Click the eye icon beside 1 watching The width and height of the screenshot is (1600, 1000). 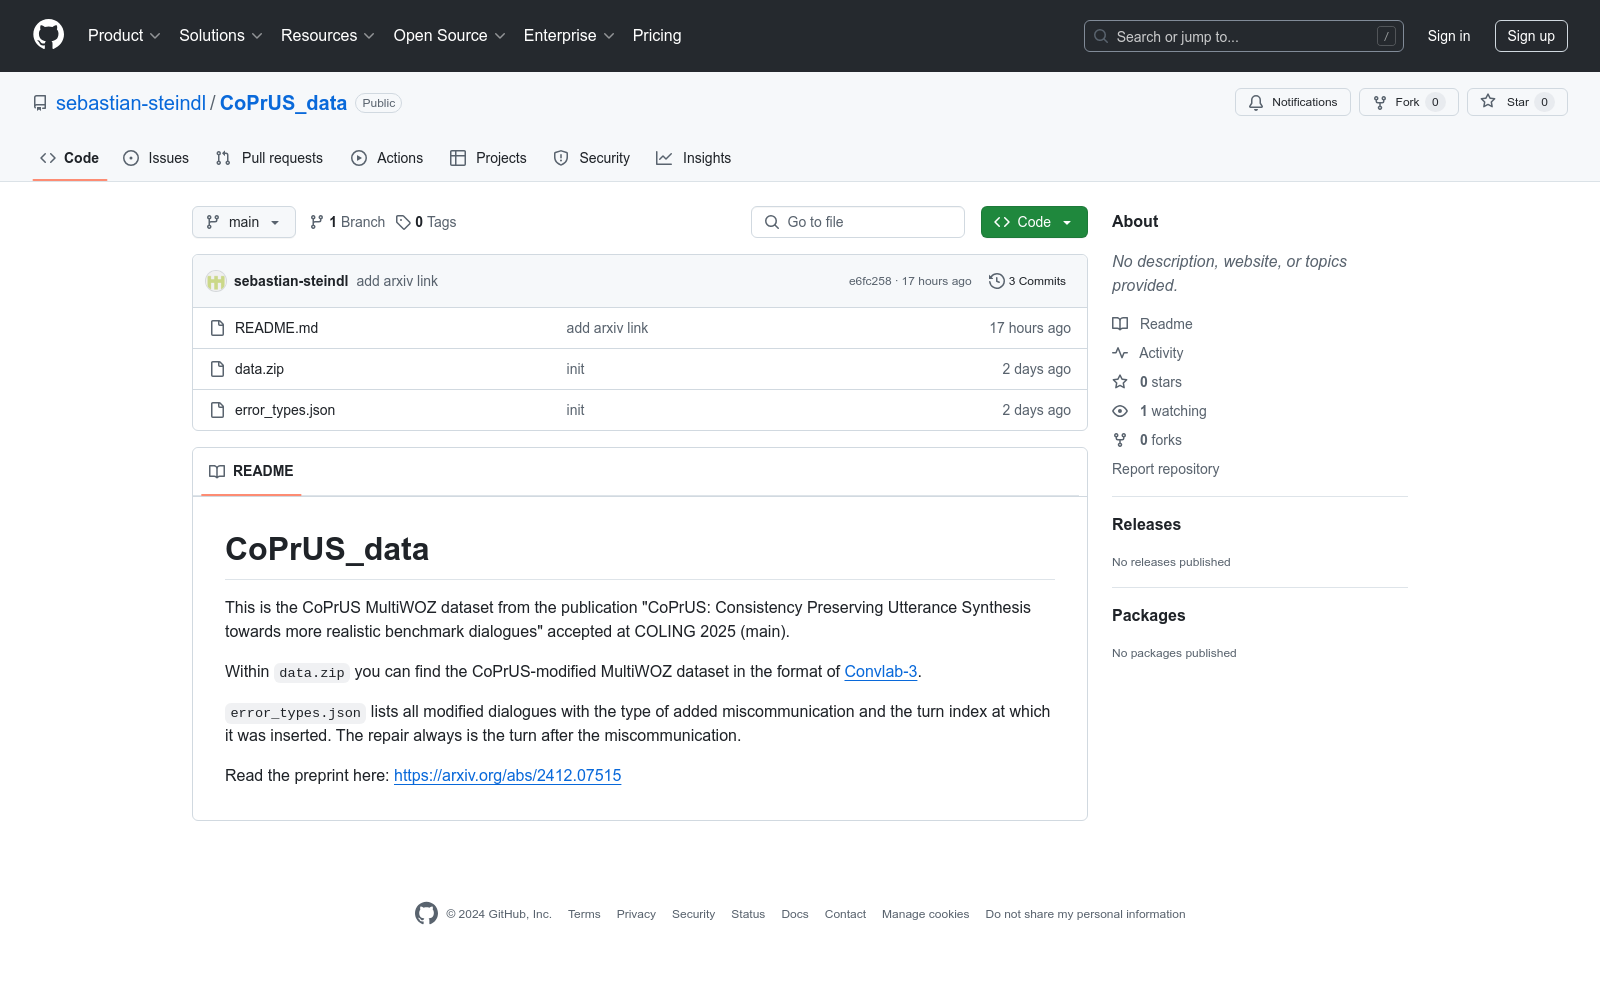tap(1120, 411)
